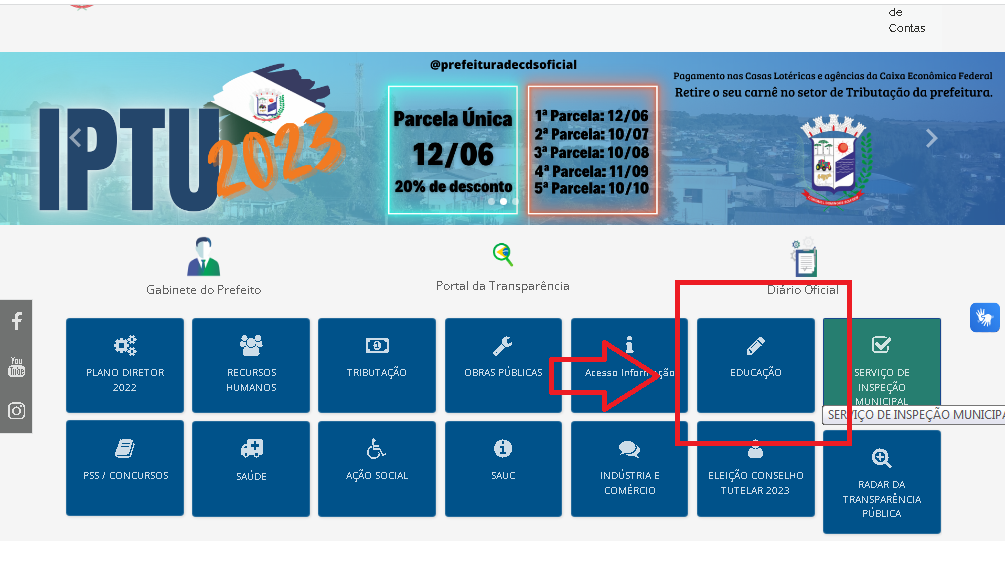Screen dimensions: 1006x587
Task: Select the first carousel indicator dot
Action: coord(491,201)
